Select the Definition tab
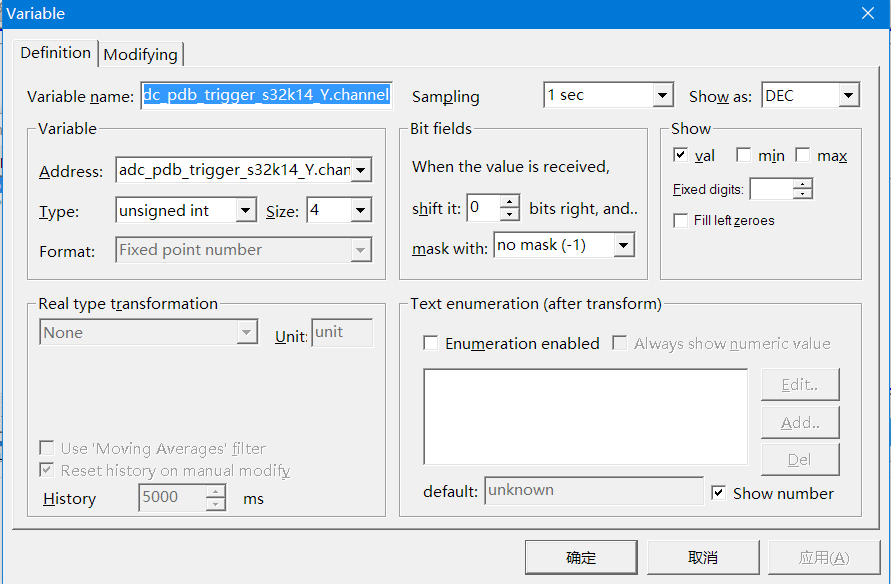This screenshot has height=584, width=891. (56, 53)
